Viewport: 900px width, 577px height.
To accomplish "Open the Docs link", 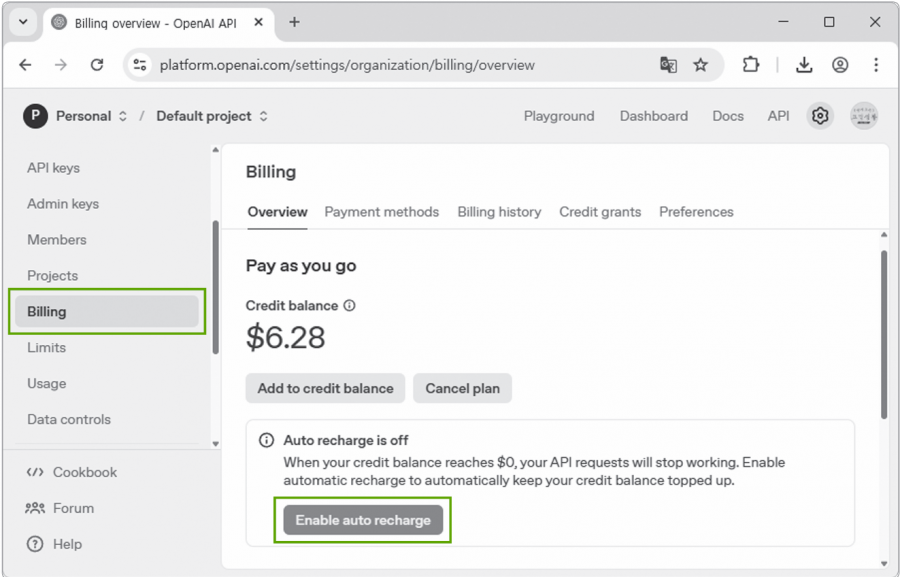I will (x=728, y=116).
